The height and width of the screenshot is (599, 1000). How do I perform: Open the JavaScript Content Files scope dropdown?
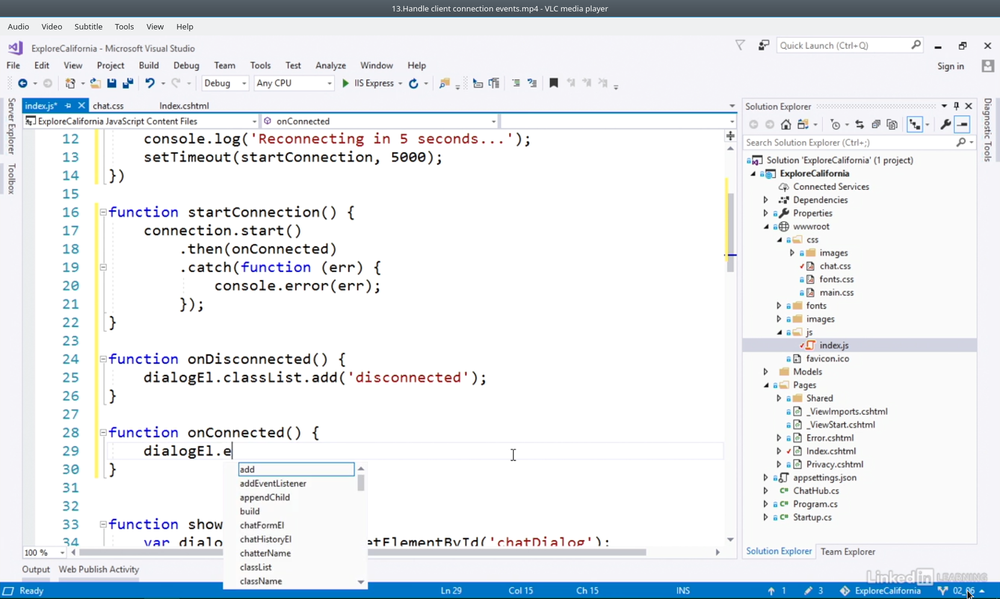point(140,121)
